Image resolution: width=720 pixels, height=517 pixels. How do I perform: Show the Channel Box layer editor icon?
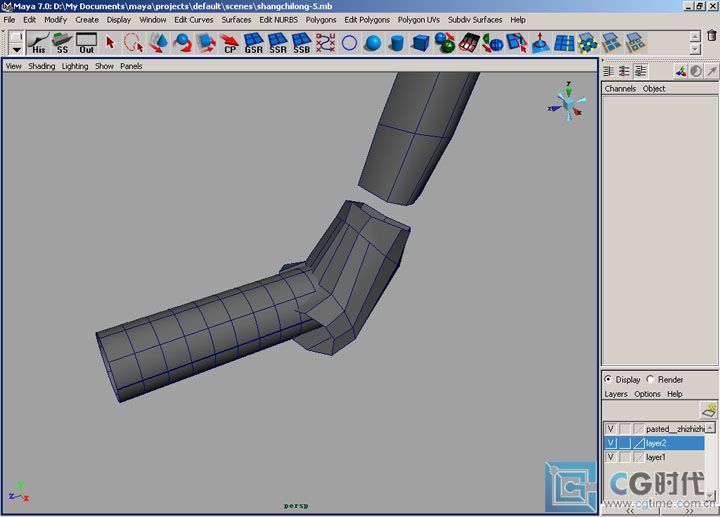(640, 71)
